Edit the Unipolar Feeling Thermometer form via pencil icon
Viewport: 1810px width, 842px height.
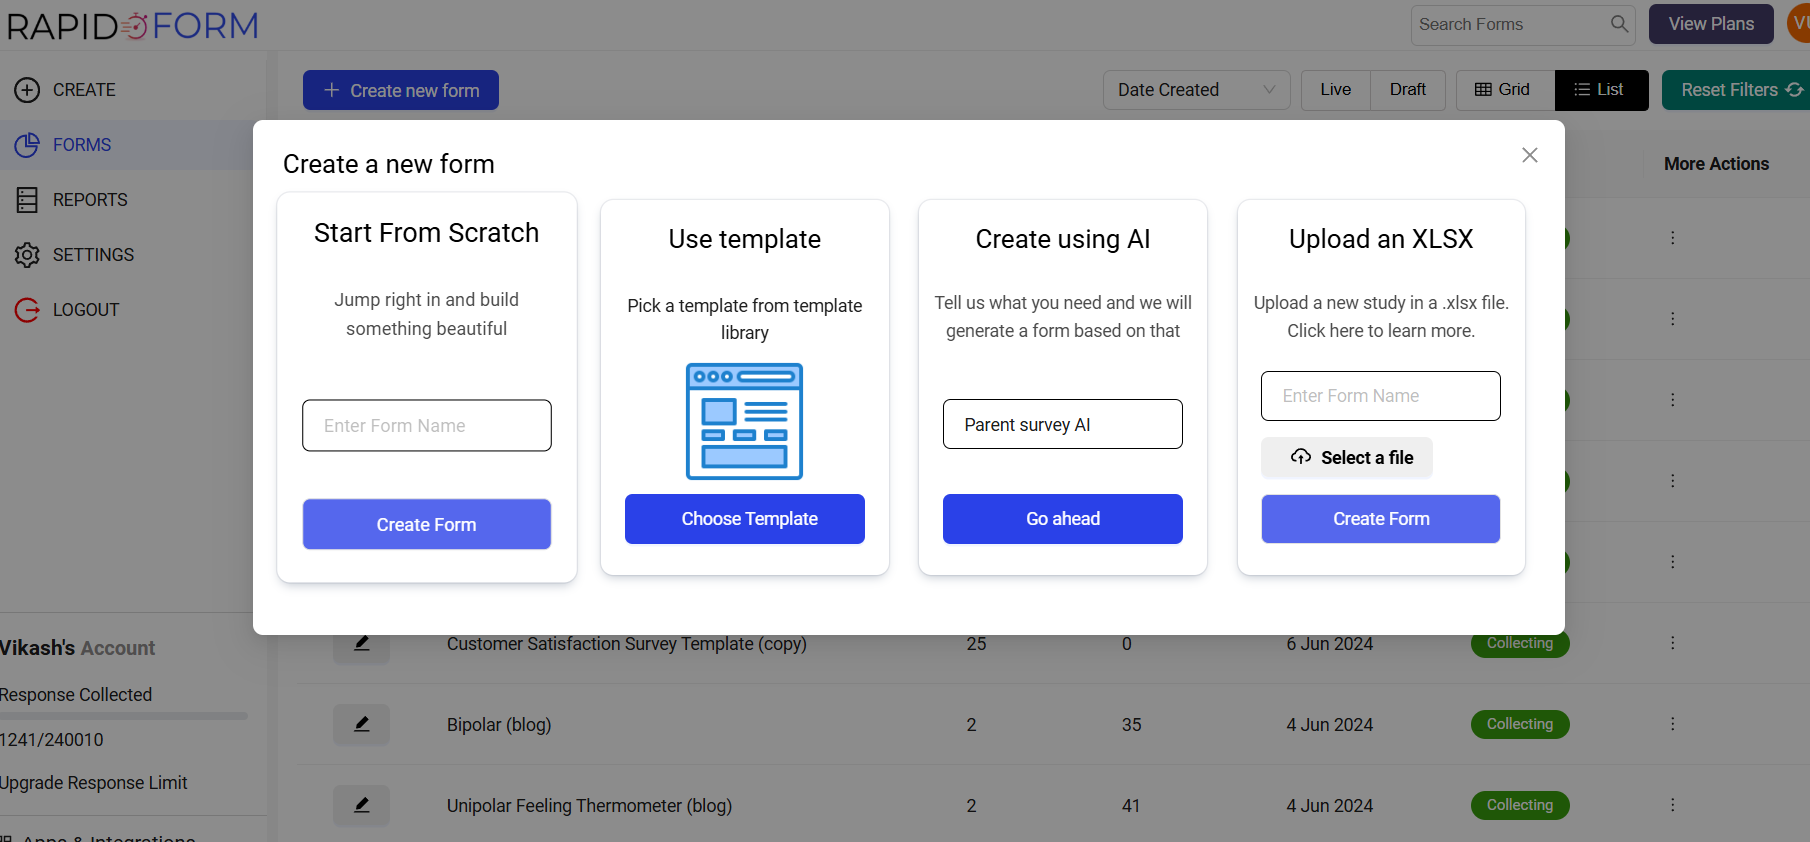tap(362, 805)
